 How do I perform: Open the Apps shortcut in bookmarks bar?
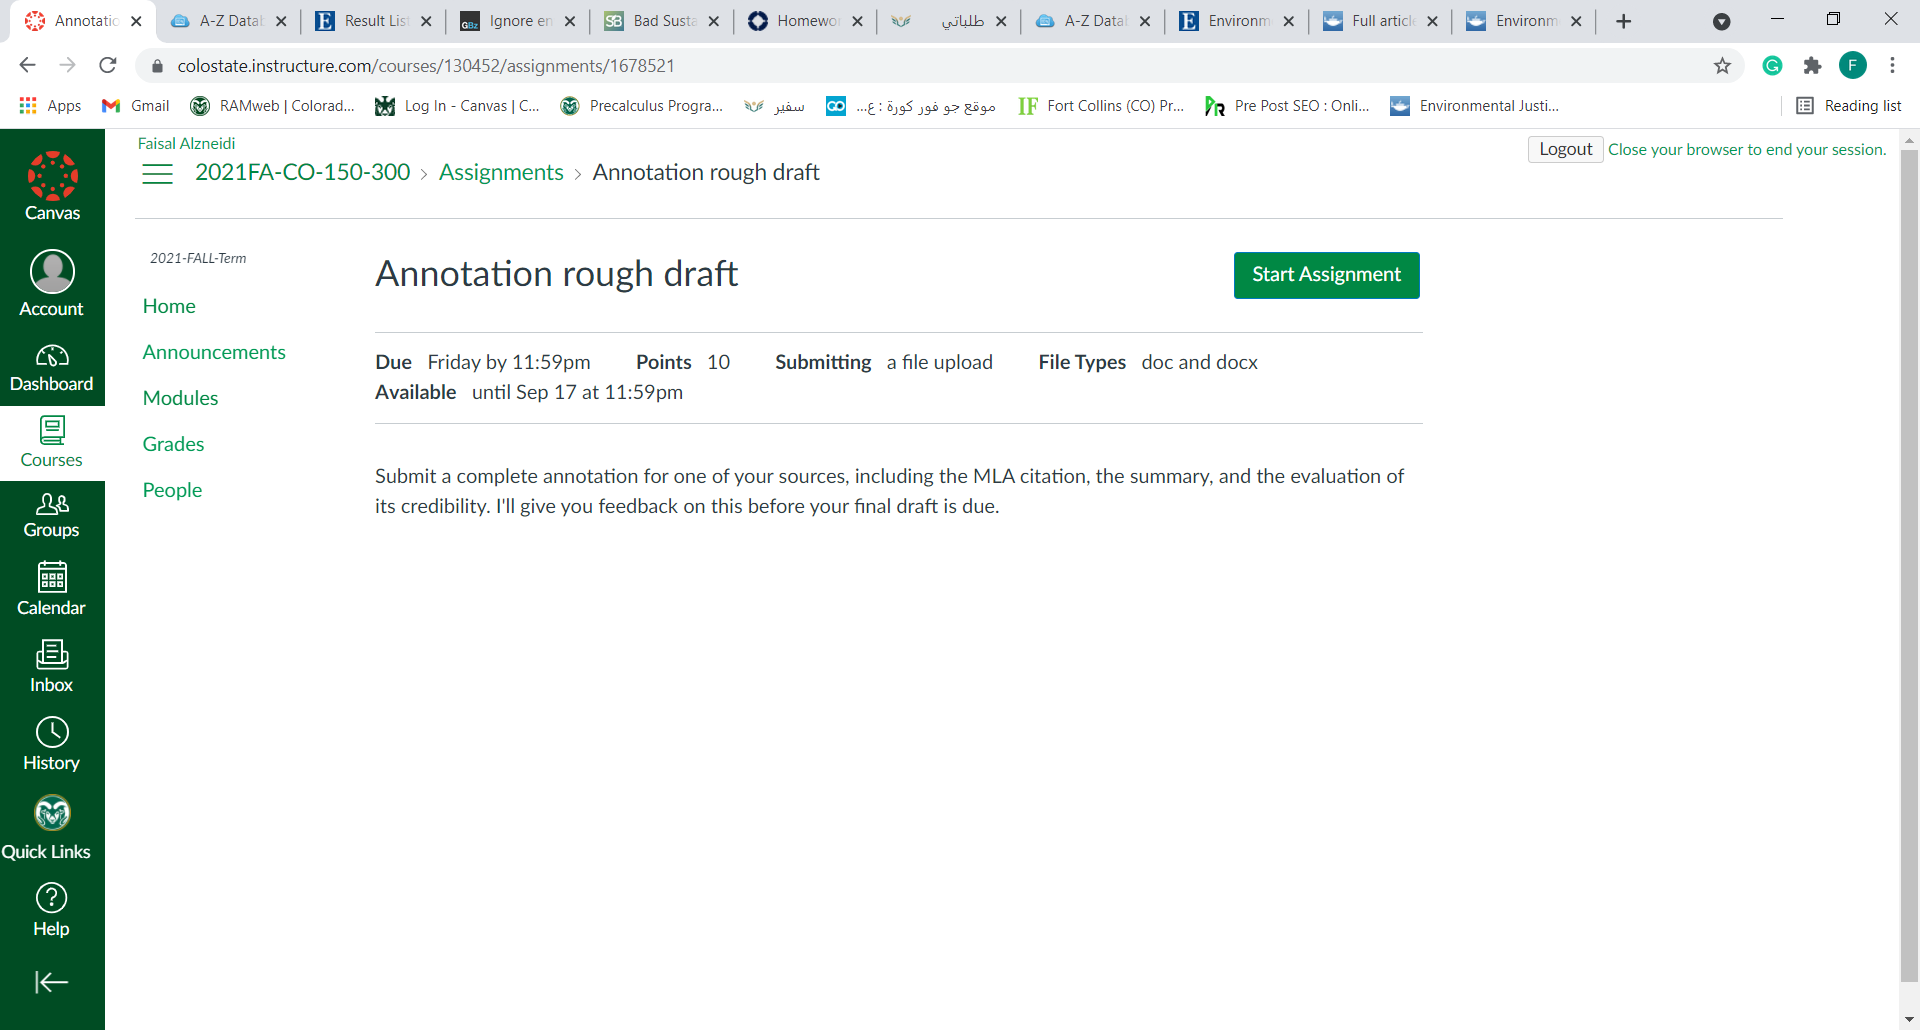pos(50,106)
